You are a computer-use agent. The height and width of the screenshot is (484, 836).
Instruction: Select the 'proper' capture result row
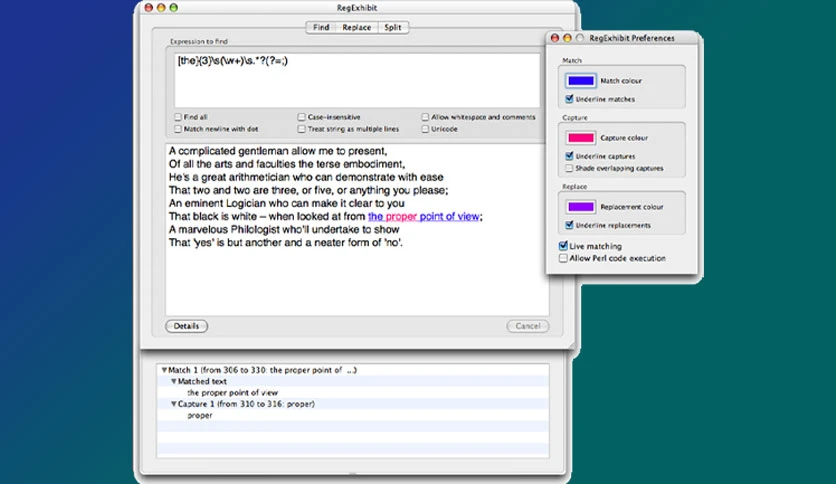[353, 415]
